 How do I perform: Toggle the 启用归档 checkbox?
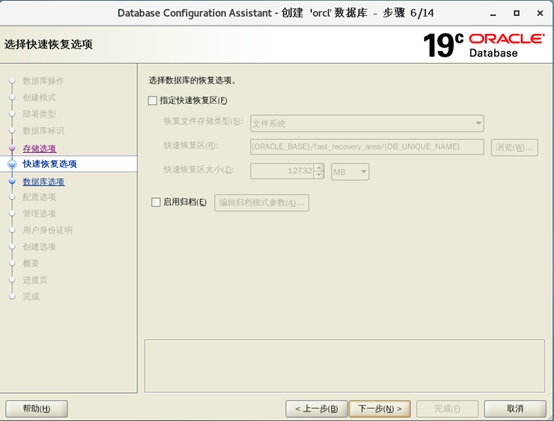coord(156,202)
